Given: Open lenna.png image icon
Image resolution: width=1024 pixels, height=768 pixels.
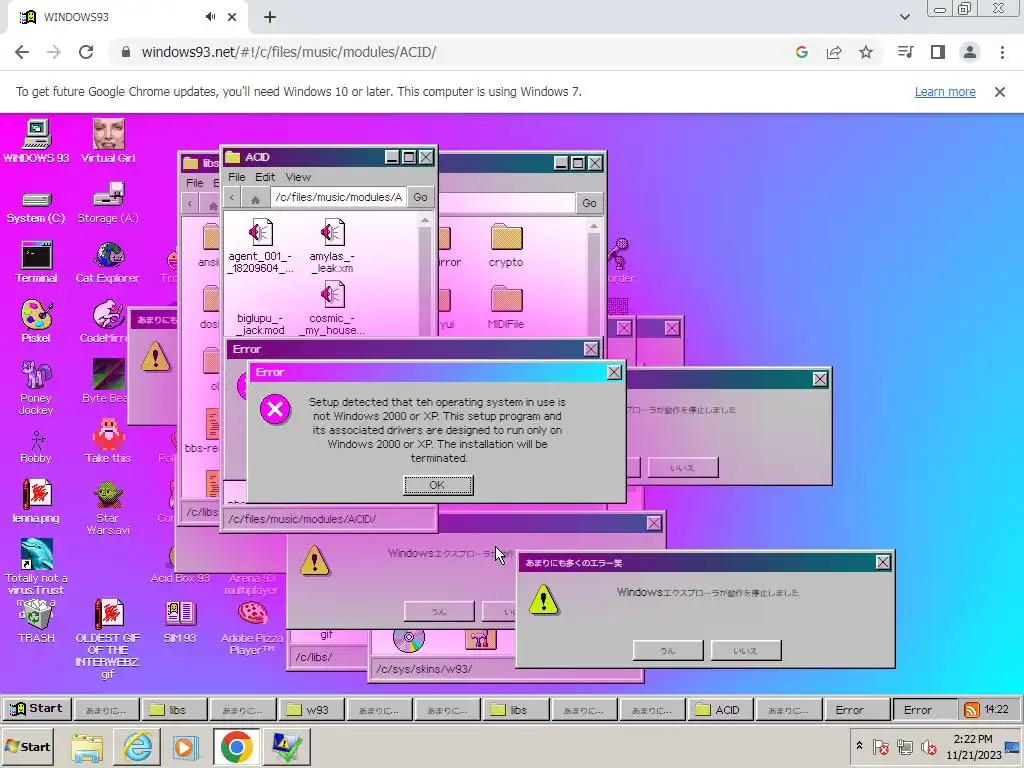Looking at the screenshot, I should (36, 501).
